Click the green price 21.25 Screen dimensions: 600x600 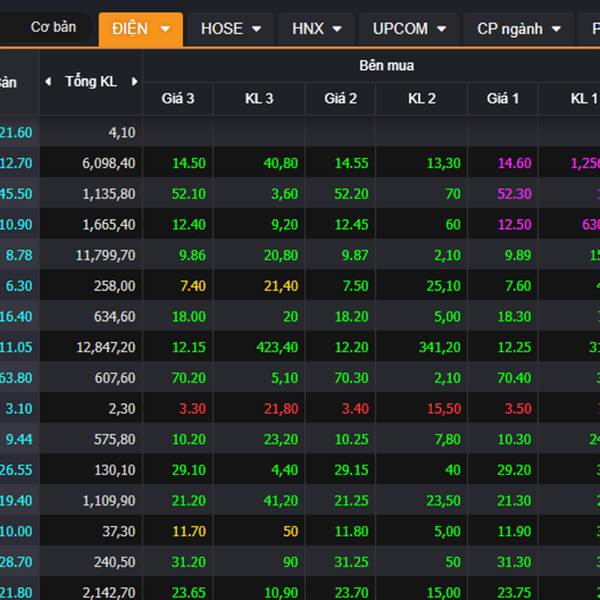pyautogui.click(x=351, y=501)
